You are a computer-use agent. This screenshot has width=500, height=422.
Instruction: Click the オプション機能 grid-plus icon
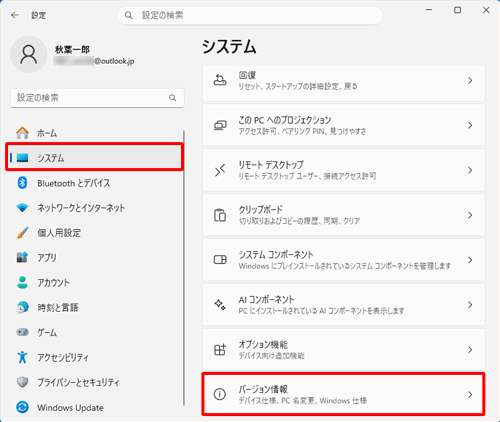tap(220, 350)
